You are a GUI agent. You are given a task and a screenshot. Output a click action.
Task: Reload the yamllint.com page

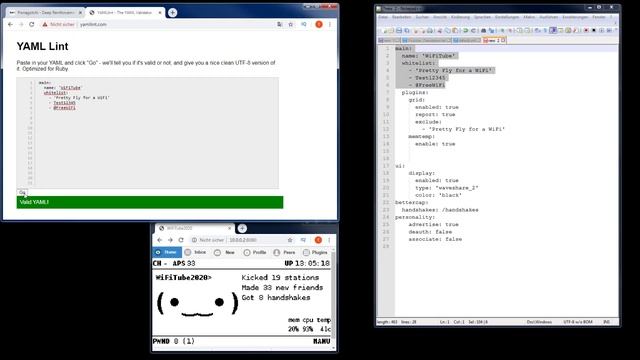pyautogui.click(x=31, y=24)
